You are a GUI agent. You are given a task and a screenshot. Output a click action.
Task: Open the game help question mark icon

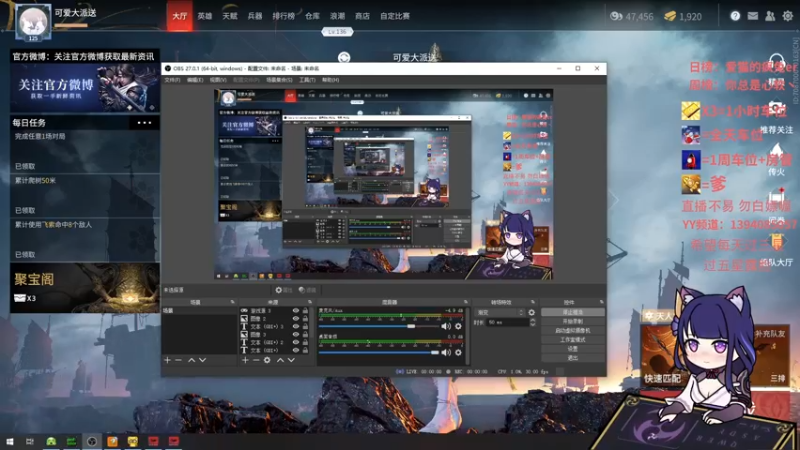735,16
